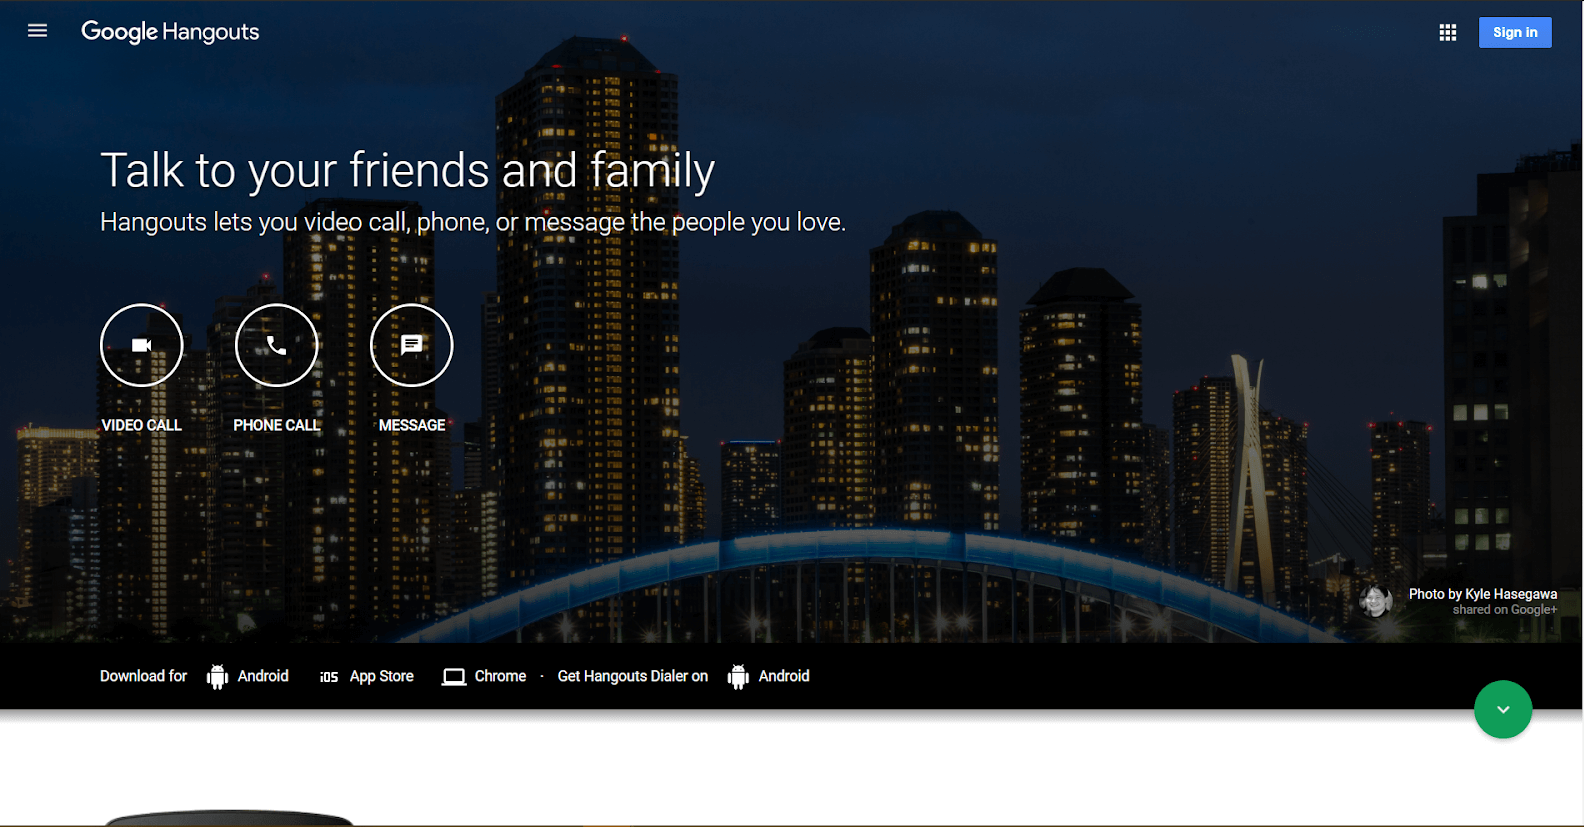1584x827 pixels.
Task: Click the MESSAGE label
Action: click(412, 425)
